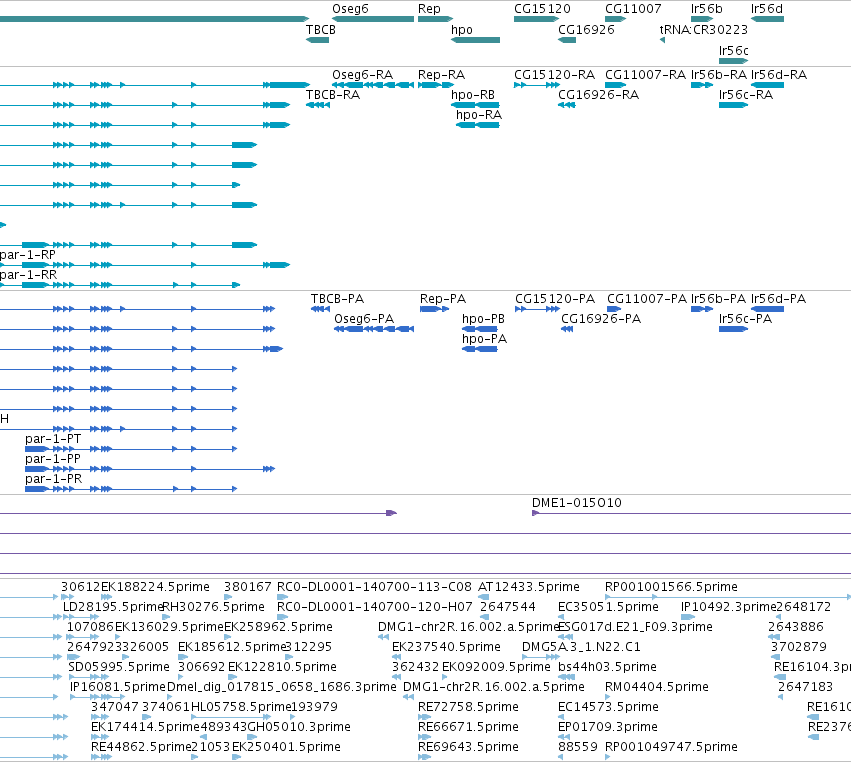Select EST label RE72758.5prime
851x762 pixels.
468,708
